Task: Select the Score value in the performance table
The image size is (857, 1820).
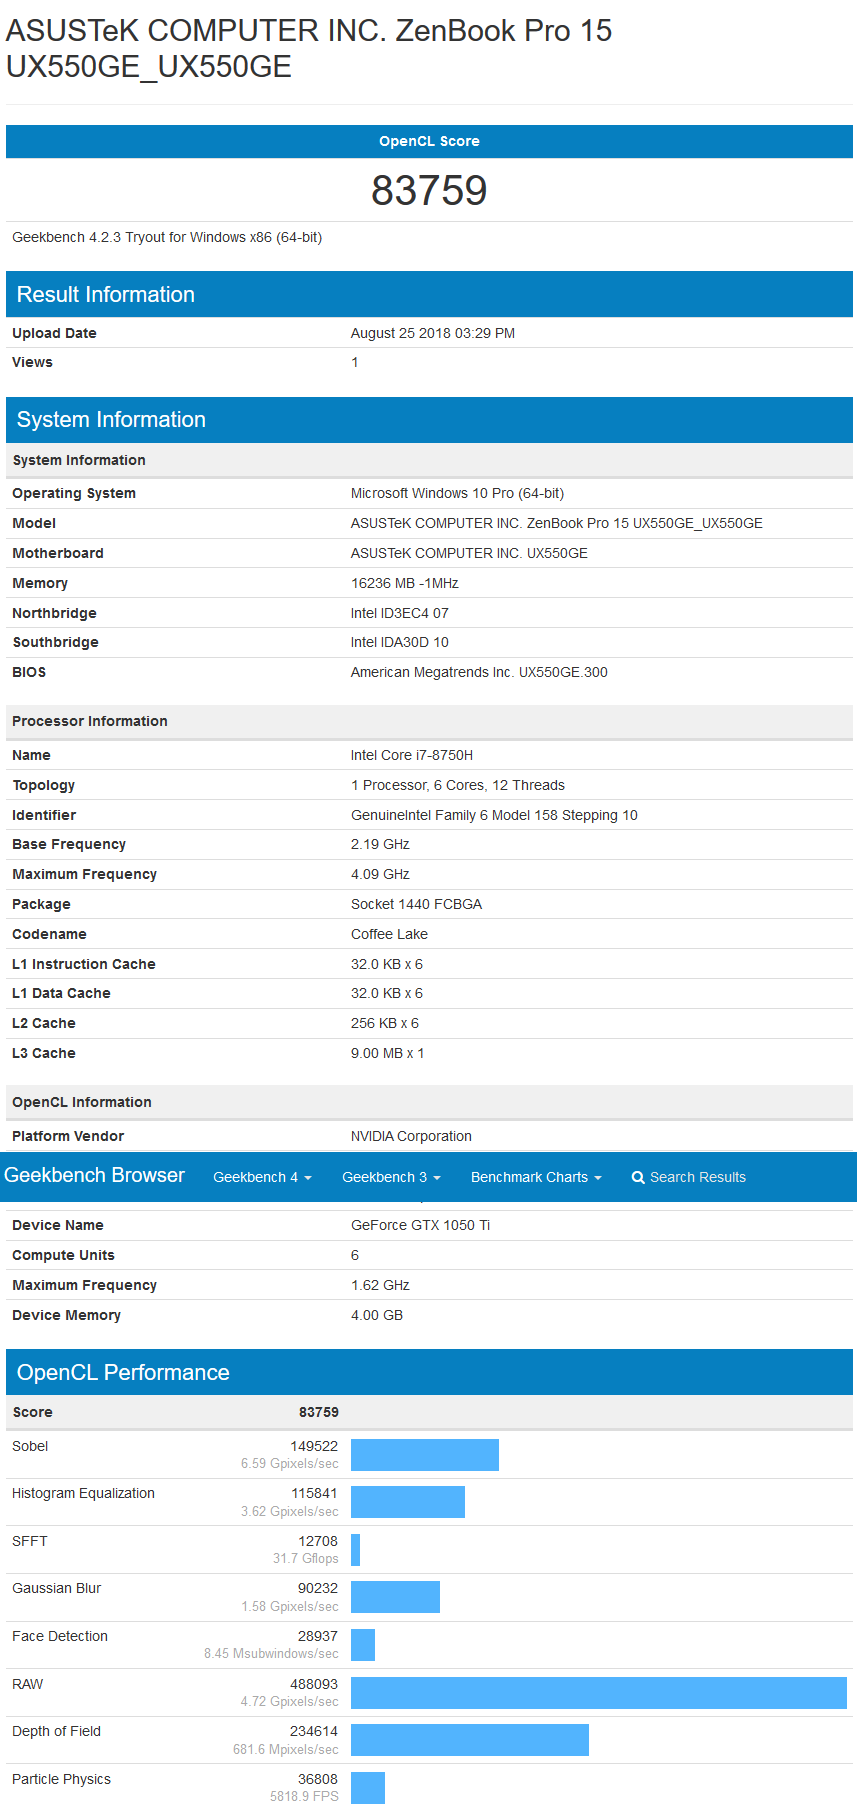Action: (x=319, y=1412)
